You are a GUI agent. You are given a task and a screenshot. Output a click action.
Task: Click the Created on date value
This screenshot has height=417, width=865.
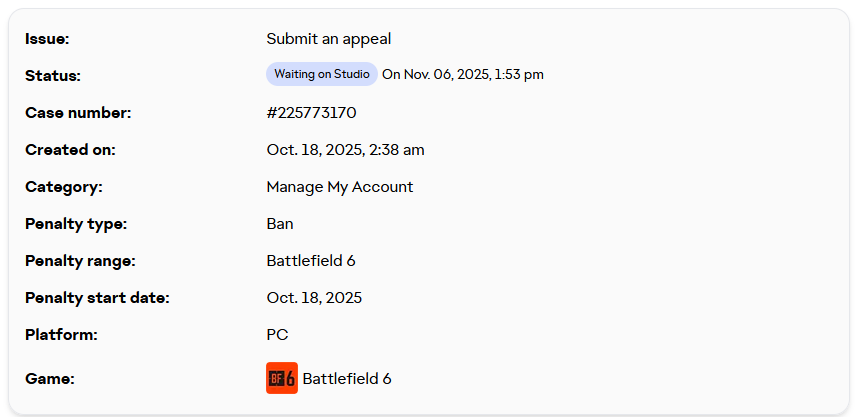(x=345, y=150)
